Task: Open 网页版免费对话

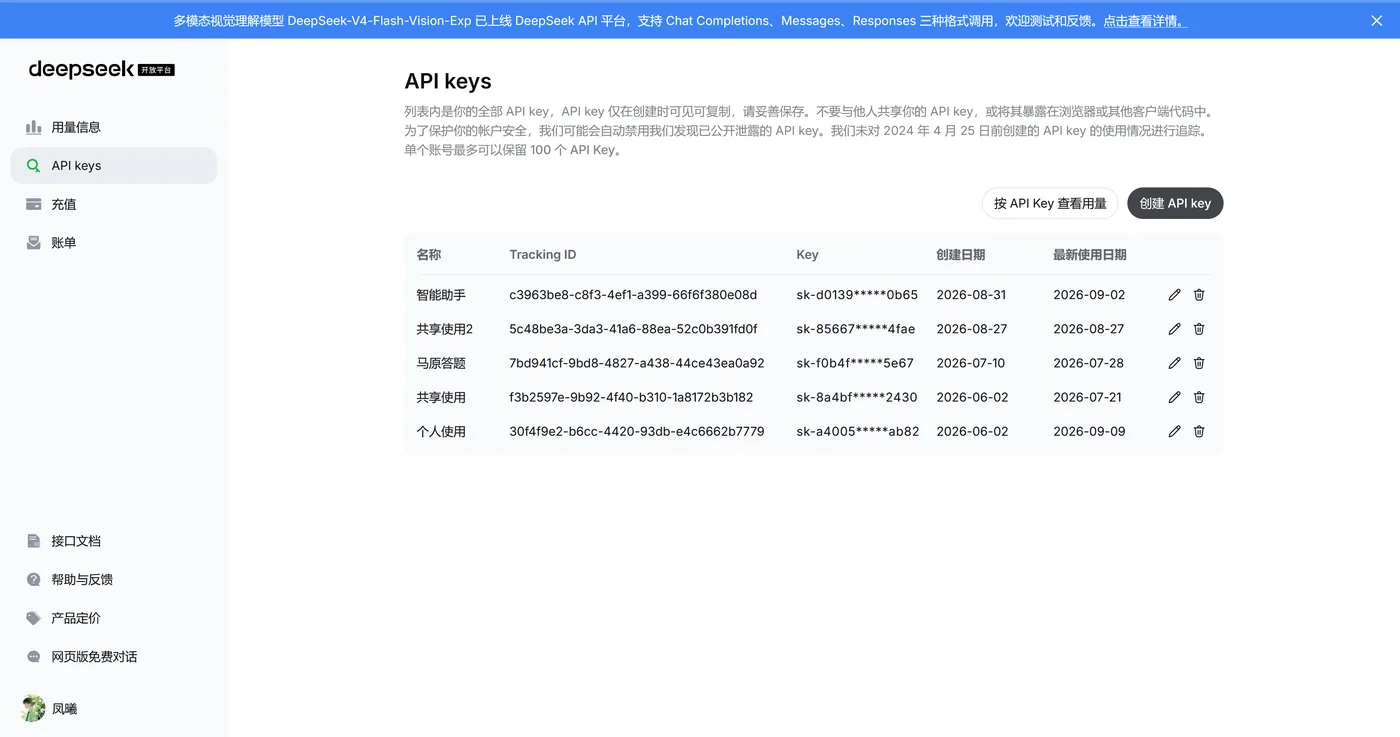Action: click(x=113, y=657)
